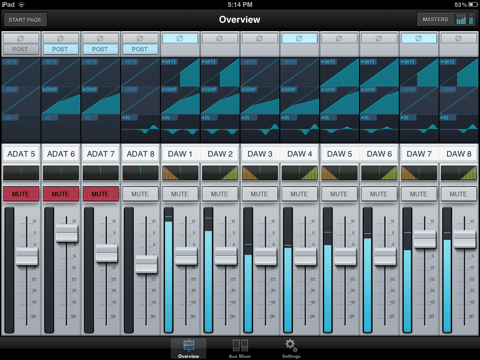Open the Aux Mixer tab
Screen dimensions: 480x360
coord(240,349)
